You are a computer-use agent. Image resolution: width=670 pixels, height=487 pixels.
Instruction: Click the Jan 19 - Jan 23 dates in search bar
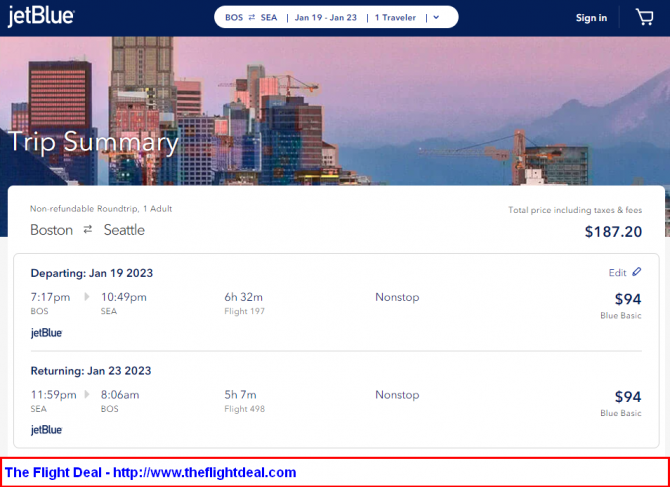click(326, 18)
